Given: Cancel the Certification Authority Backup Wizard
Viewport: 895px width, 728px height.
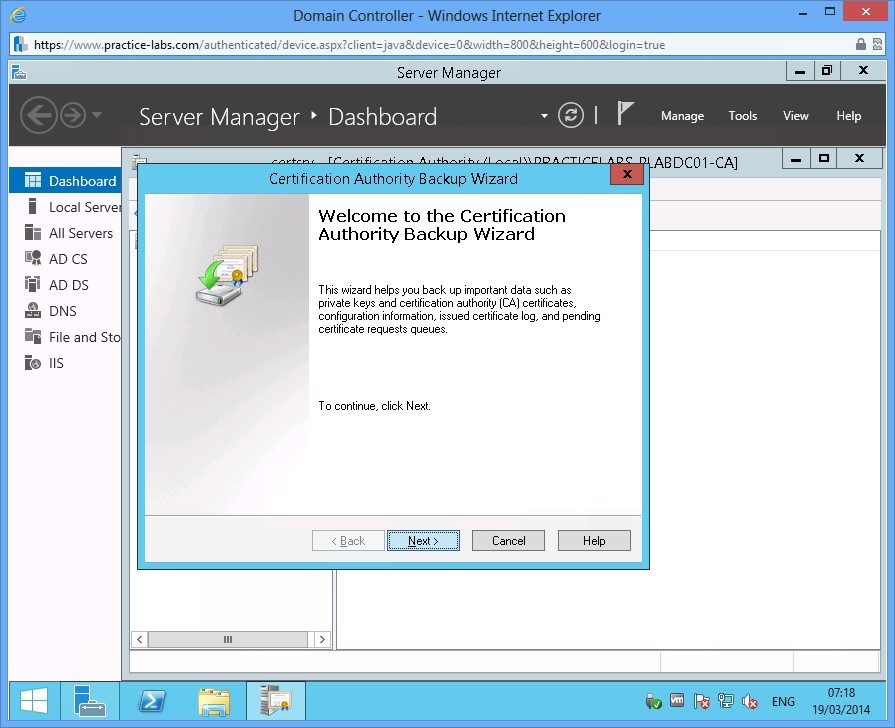Looking at the screenshot, I should pos(508,541).
